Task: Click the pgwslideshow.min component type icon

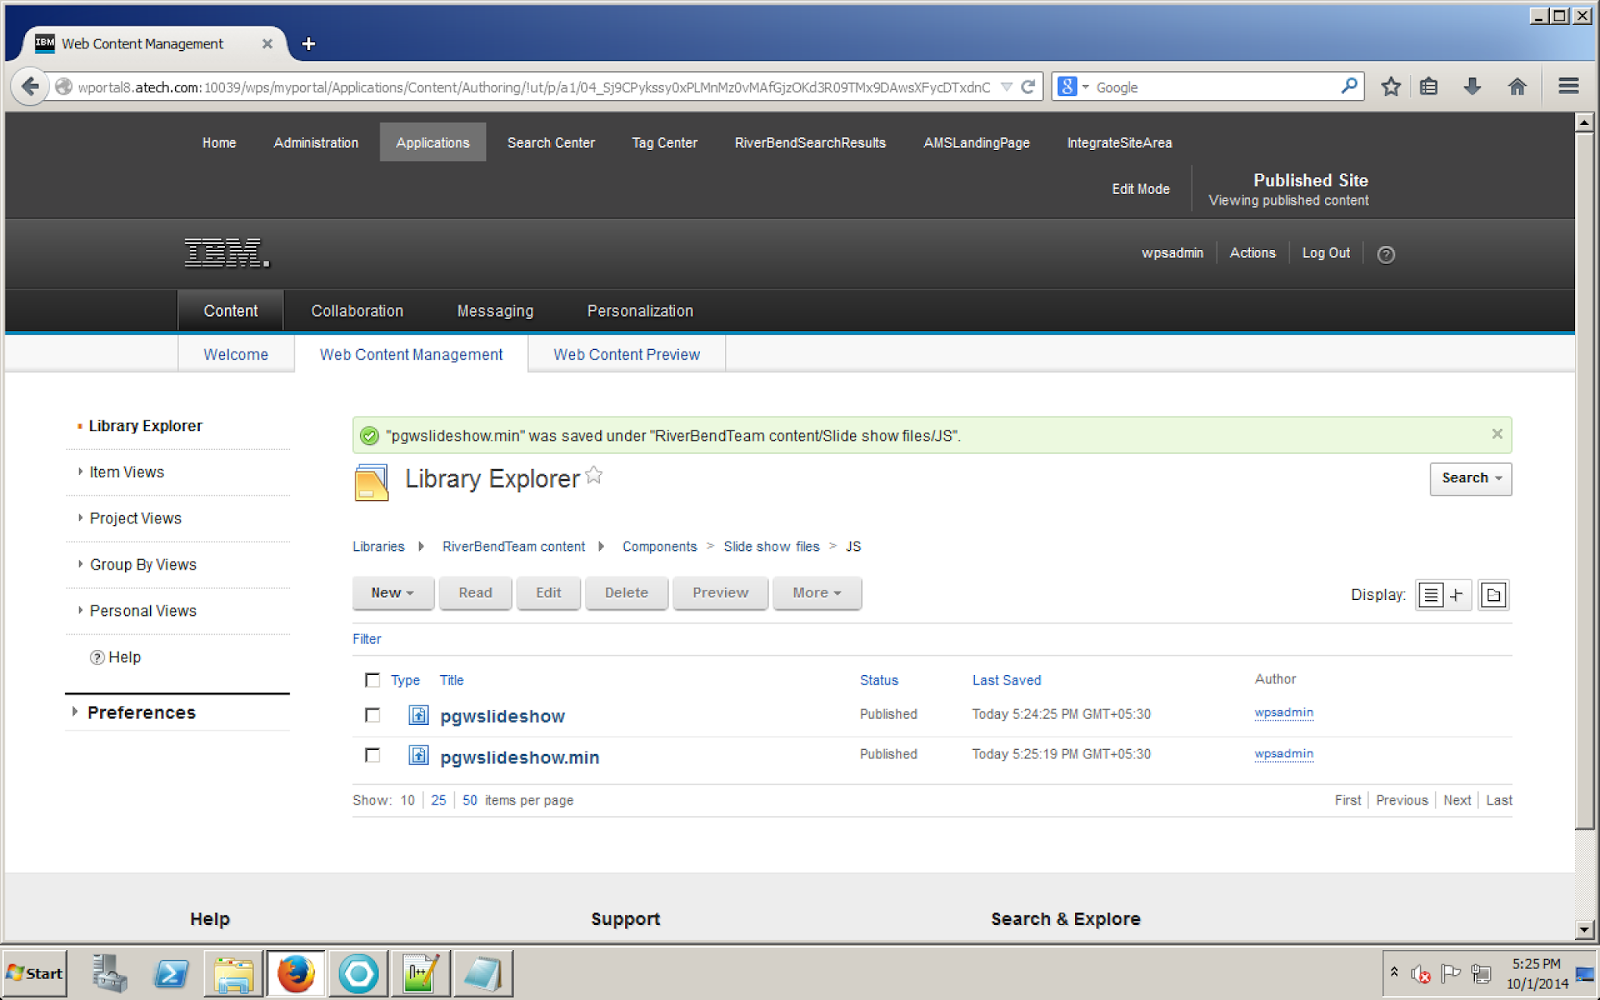Action: pyautogui.click(x=419, y=755)
